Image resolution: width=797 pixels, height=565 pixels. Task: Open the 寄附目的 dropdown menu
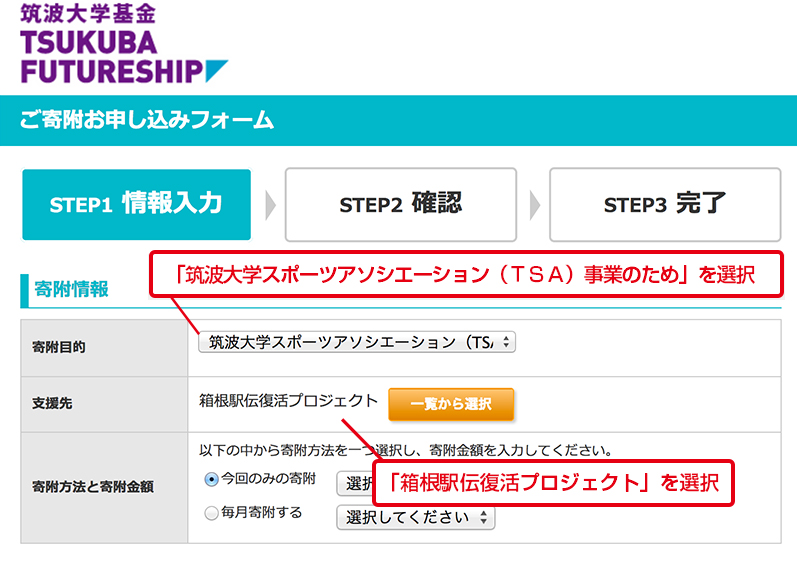357,342
